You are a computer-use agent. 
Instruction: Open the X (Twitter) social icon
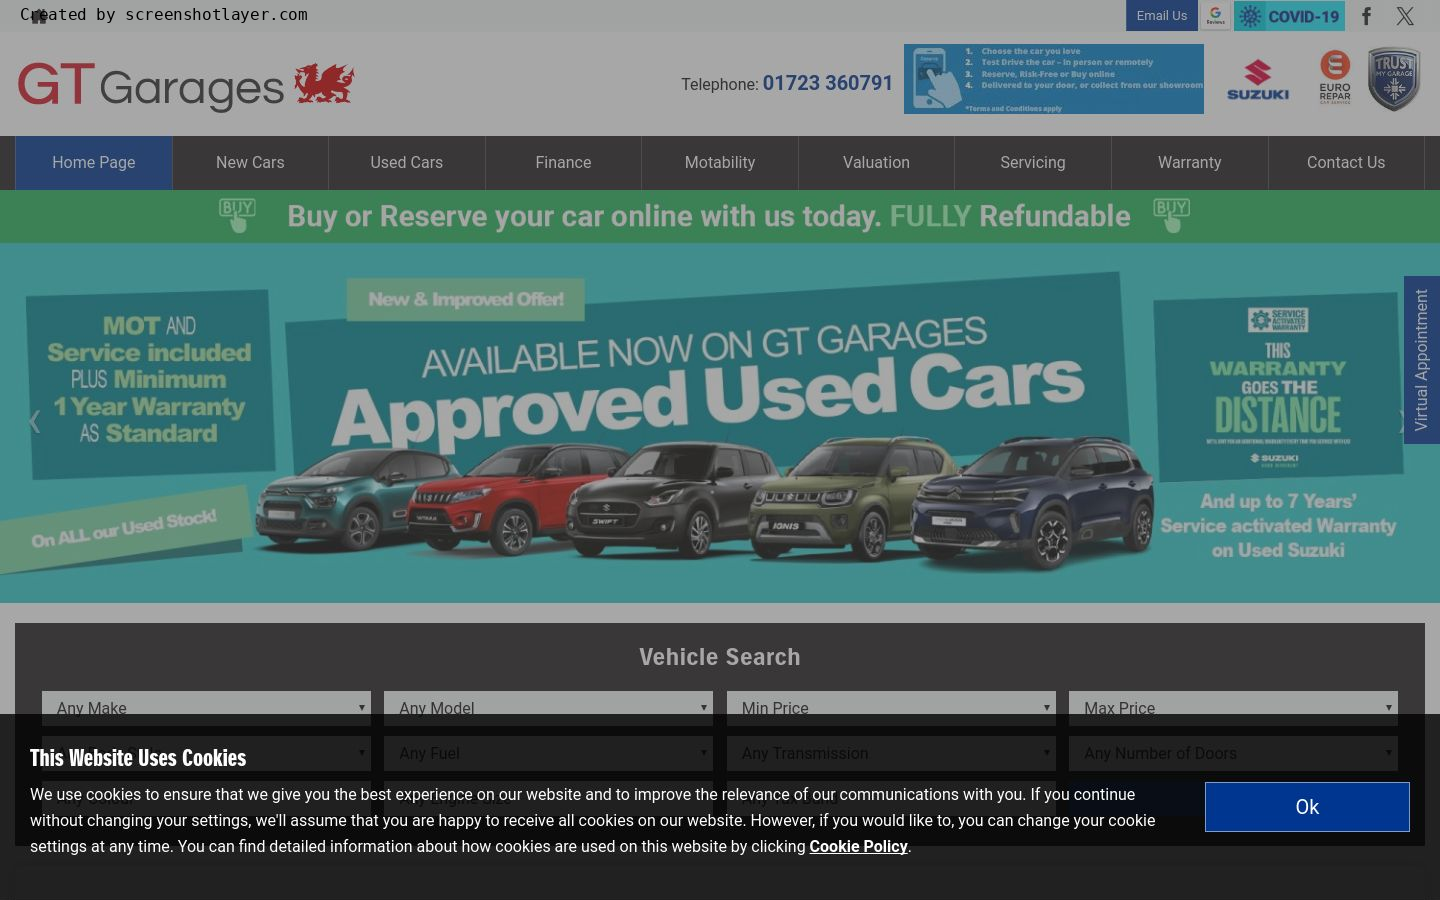pos(1405,16)
